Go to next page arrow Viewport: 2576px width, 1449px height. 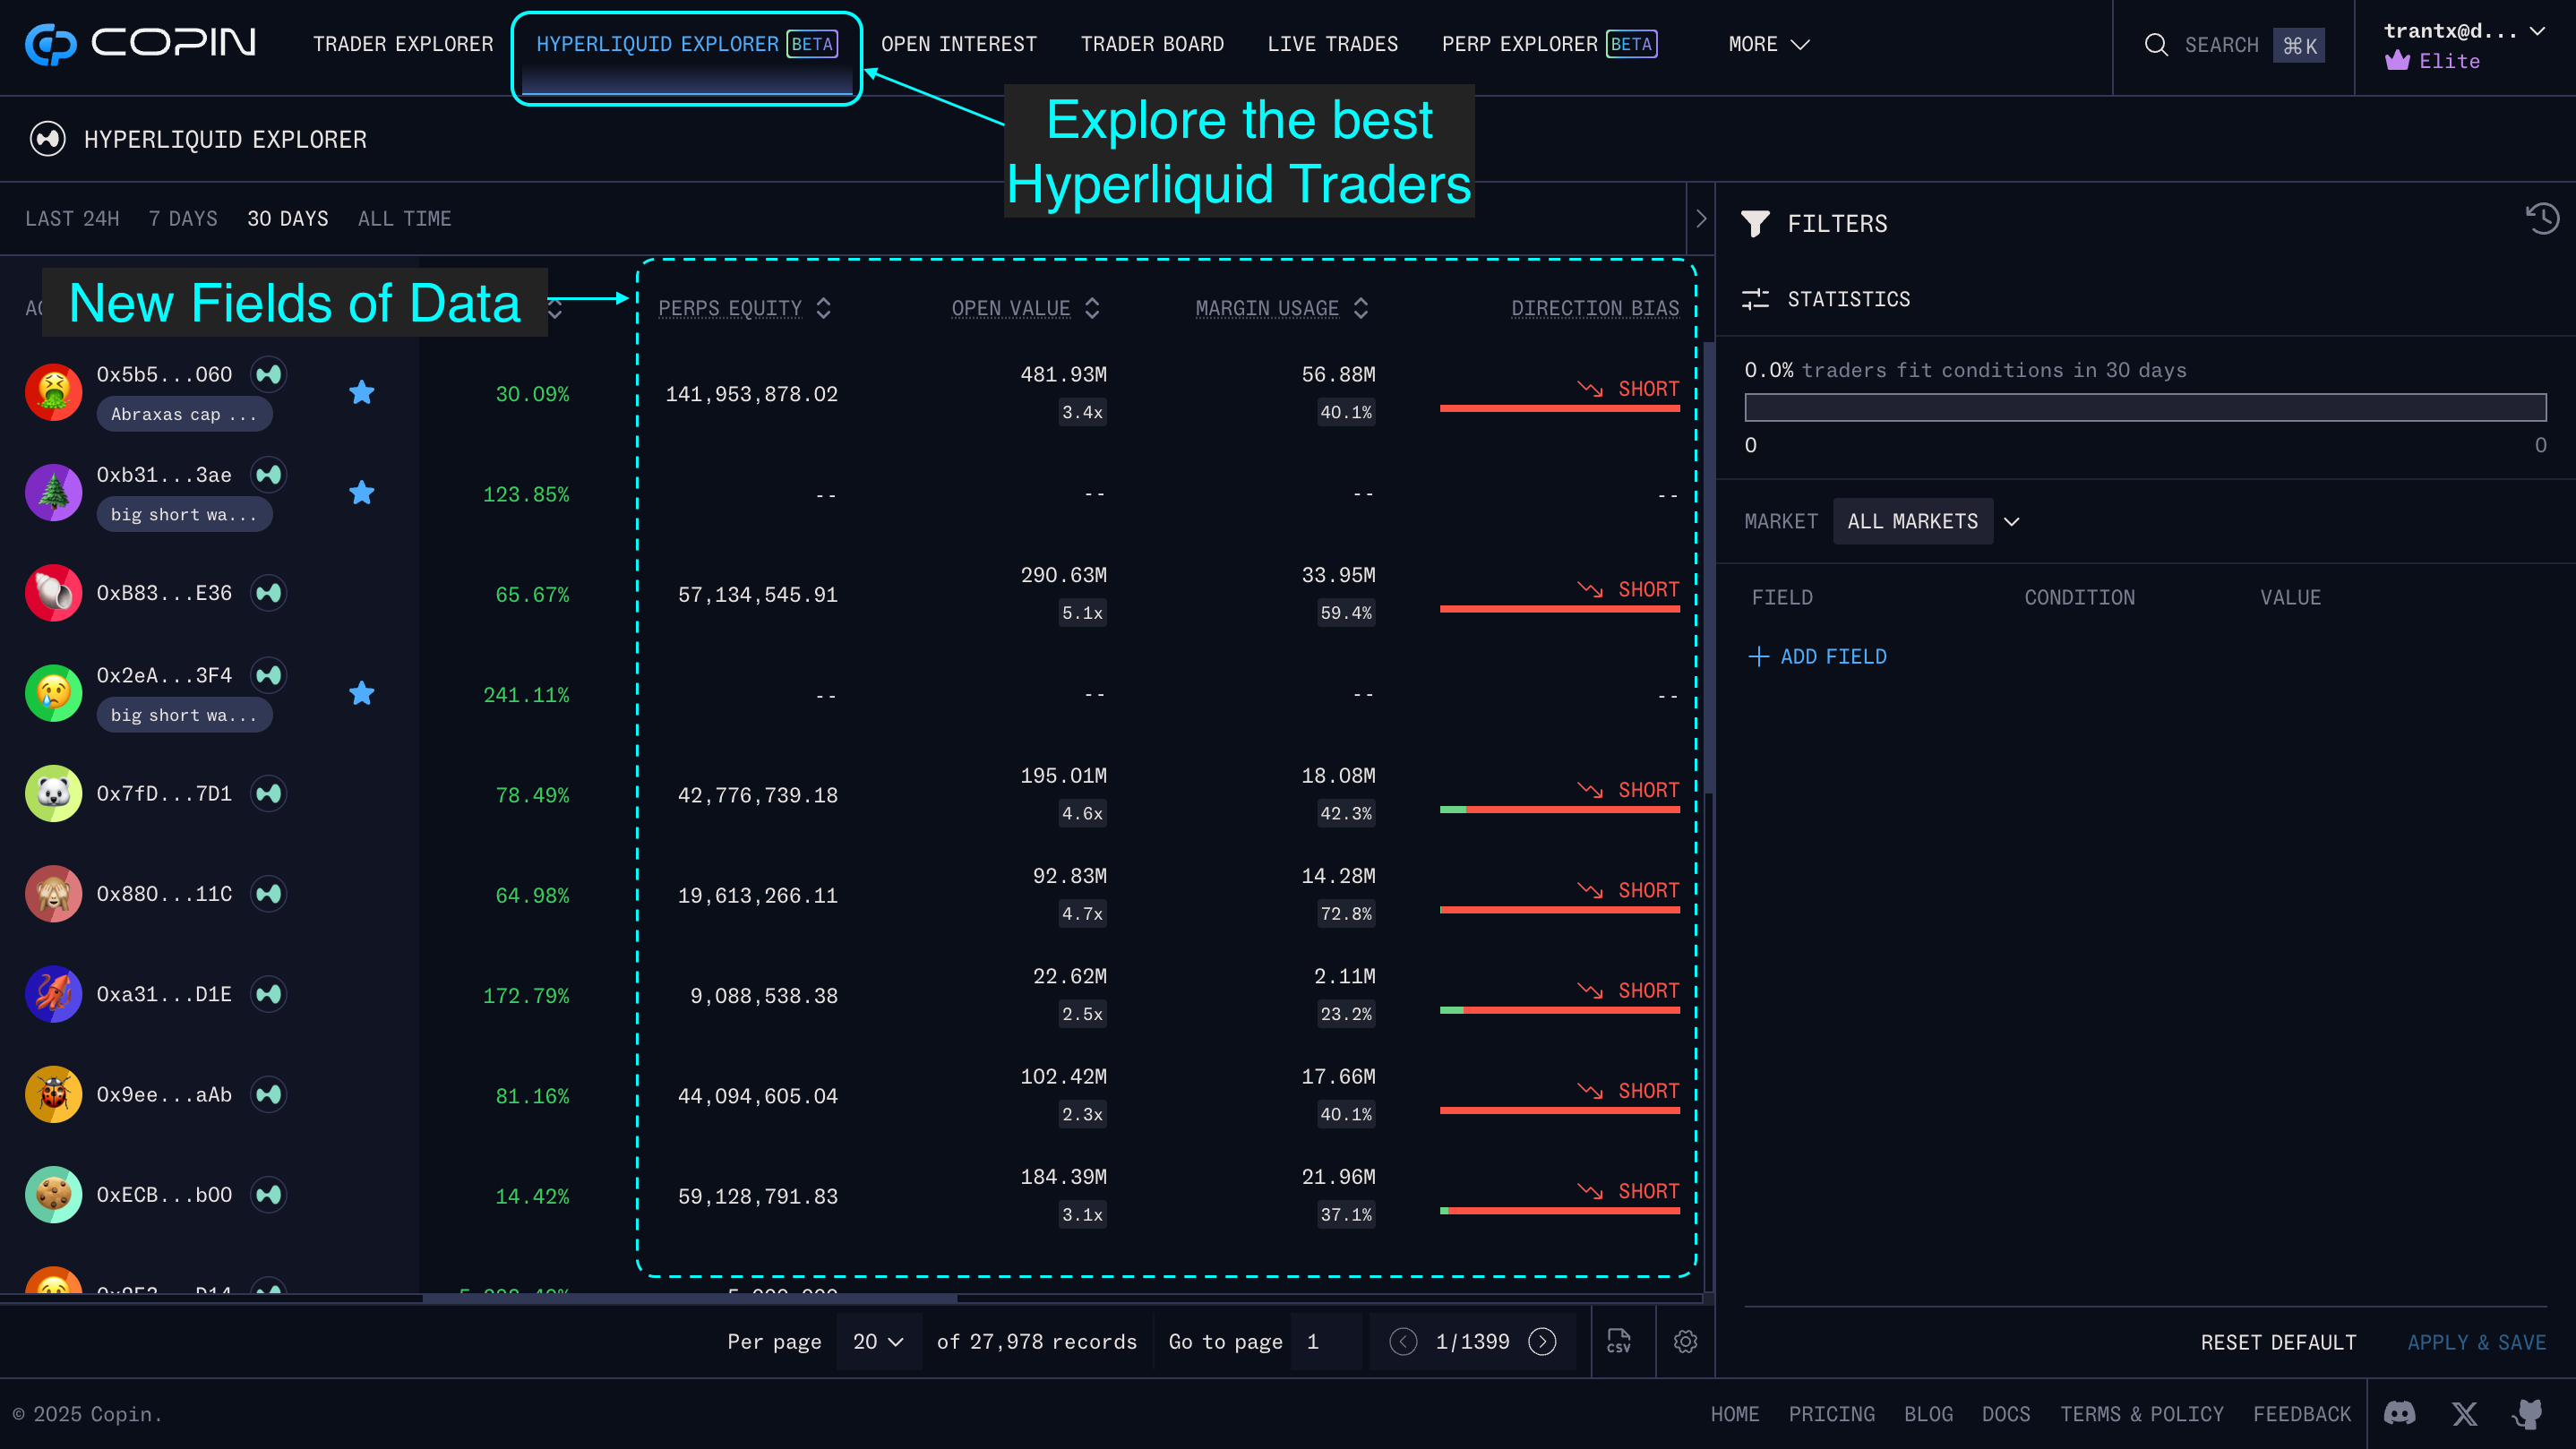[x=1542, y=1341]
